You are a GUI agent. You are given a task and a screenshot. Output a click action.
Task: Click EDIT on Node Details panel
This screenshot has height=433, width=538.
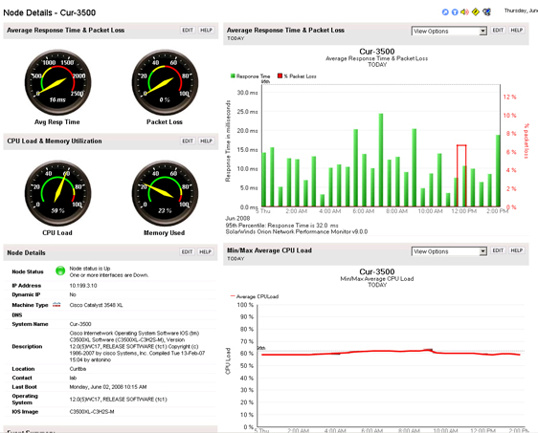click(x=187, y=252)
